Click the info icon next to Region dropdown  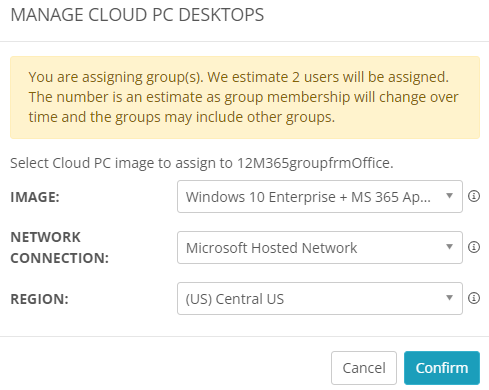(474, 298)
